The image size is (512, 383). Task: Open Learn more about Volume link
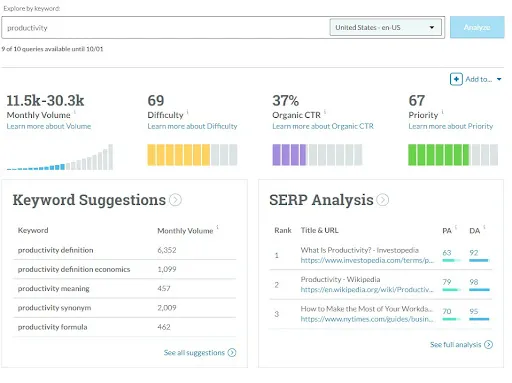pos(49,126)
